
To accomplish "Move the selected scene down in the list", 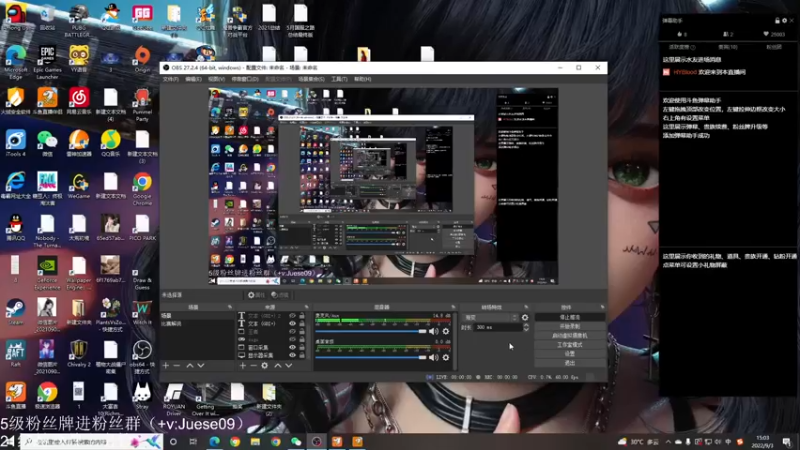I will (x=201, y=365).
